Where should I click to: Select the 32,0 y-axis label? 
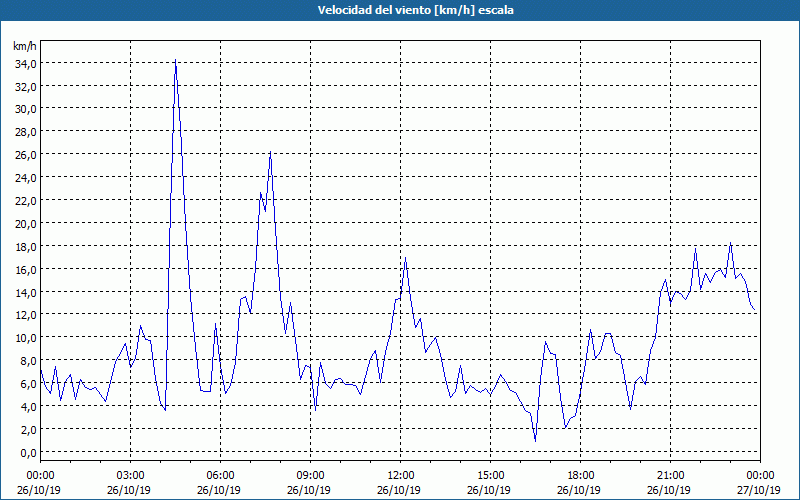point(25,87)
